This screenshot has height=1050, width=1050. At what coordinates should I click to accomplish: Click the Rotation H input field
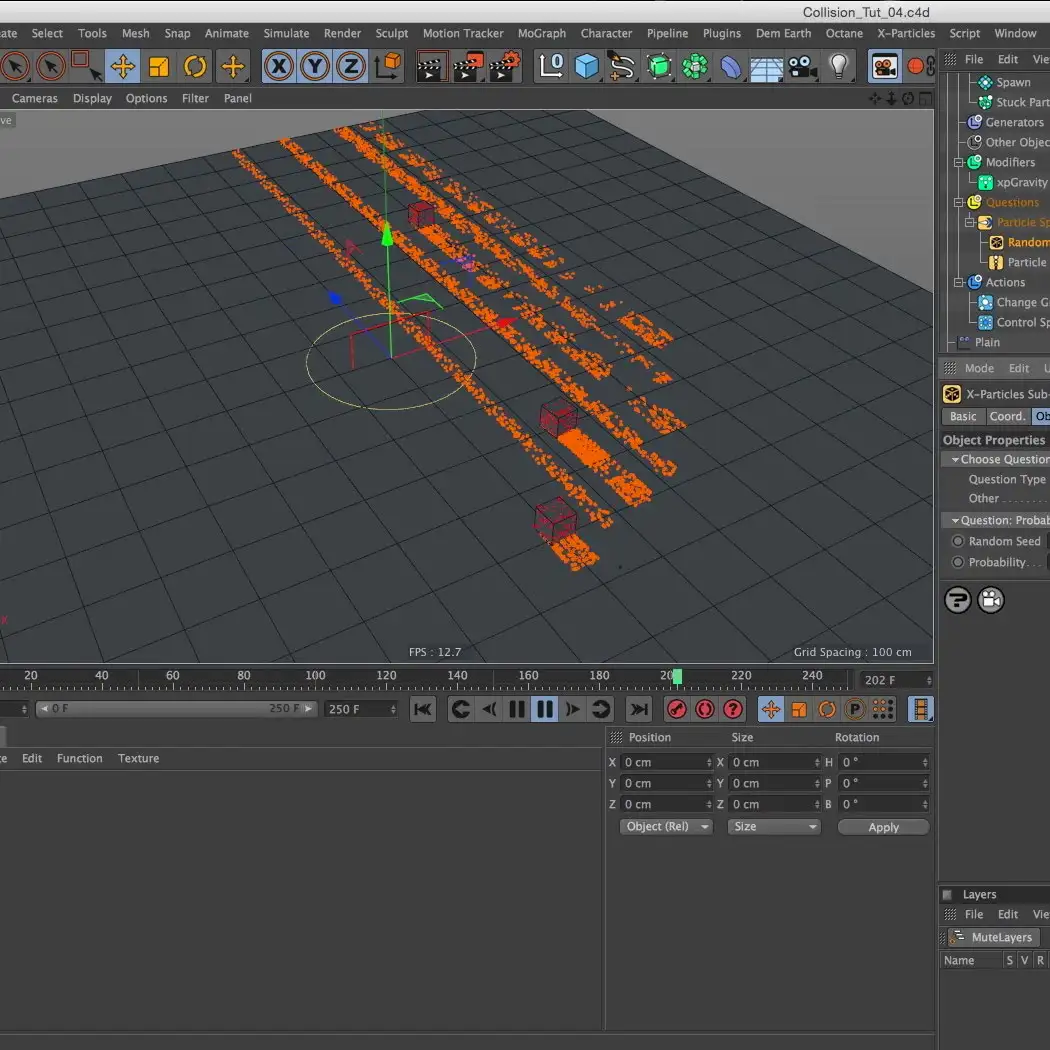(884, 763)
